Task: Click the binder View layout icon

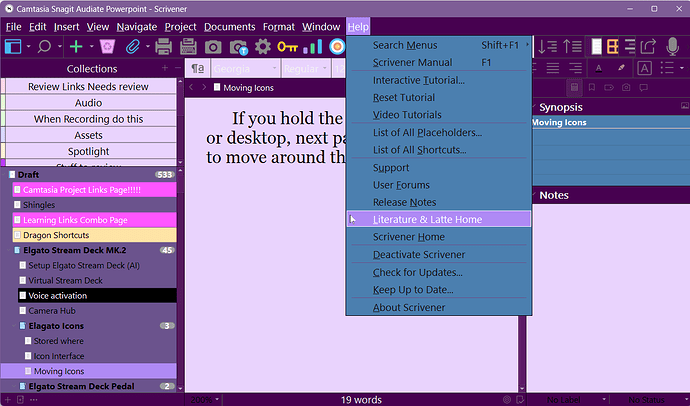Action: [x=13, y=46]
